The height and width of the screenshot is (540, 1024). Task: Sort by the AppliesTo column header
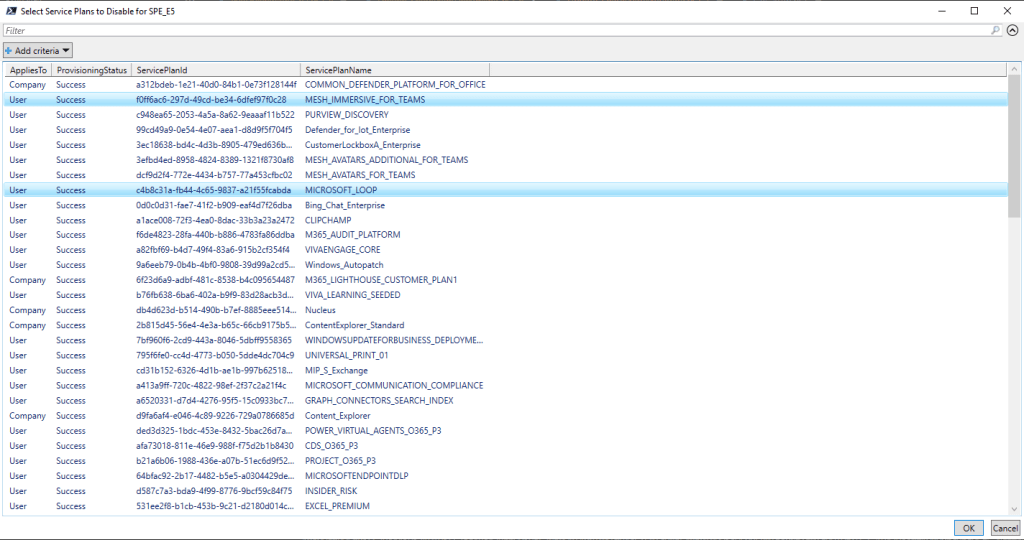click(28, 70)
